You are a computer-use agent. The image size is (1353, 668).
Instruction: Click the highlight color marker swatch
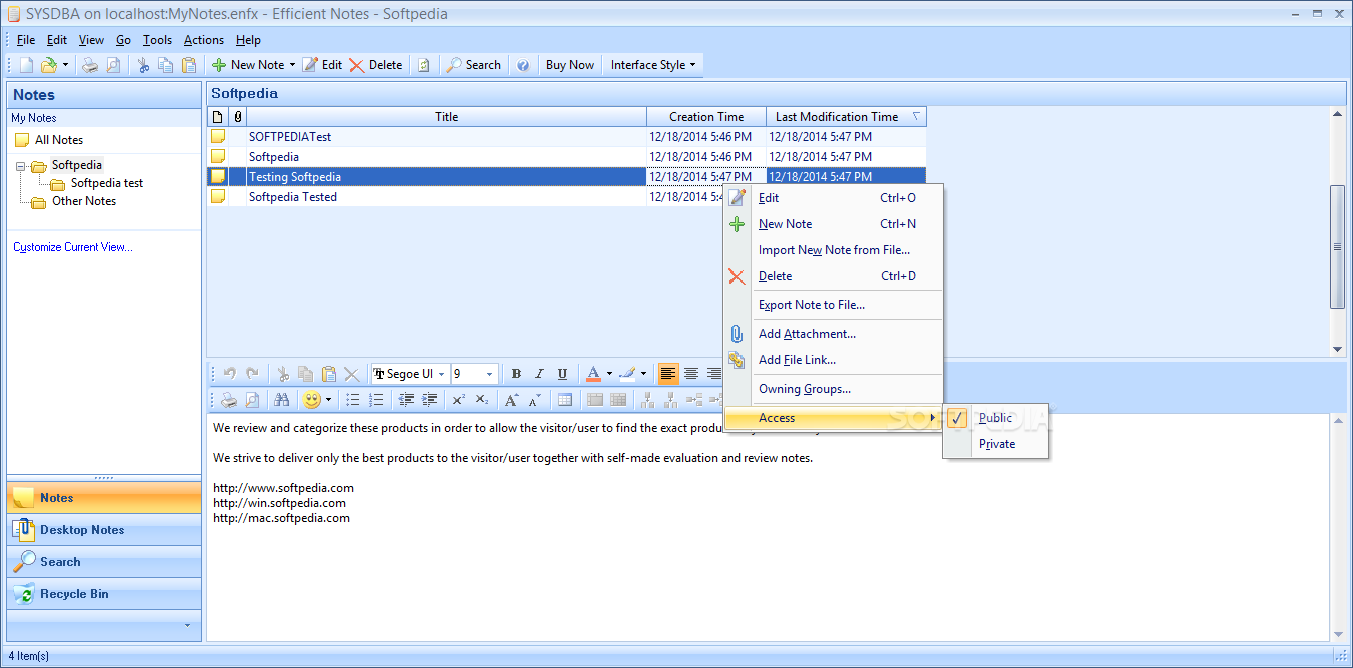pos(627,374)
